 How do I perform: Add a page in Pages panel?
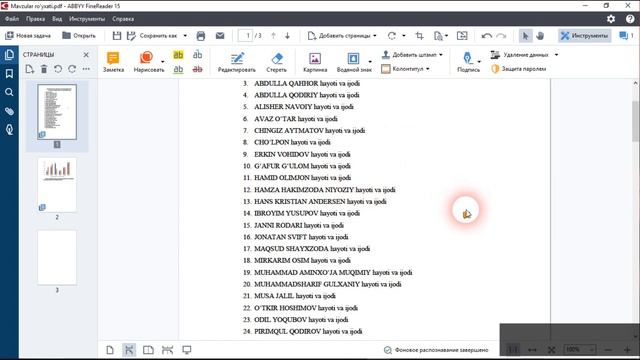[x=29, y=69]
